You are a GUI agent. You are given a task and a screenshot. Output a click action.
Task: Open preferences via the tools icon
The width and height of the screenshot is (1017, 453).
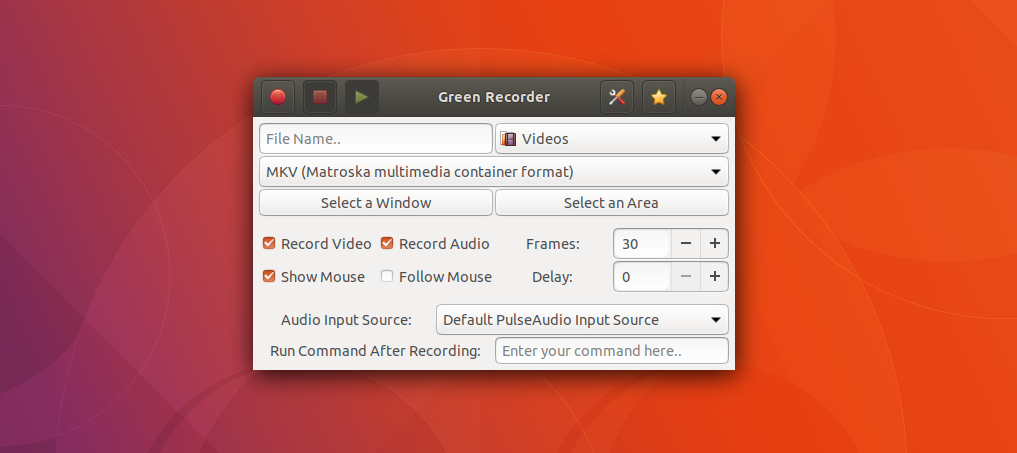coord(617,97)
